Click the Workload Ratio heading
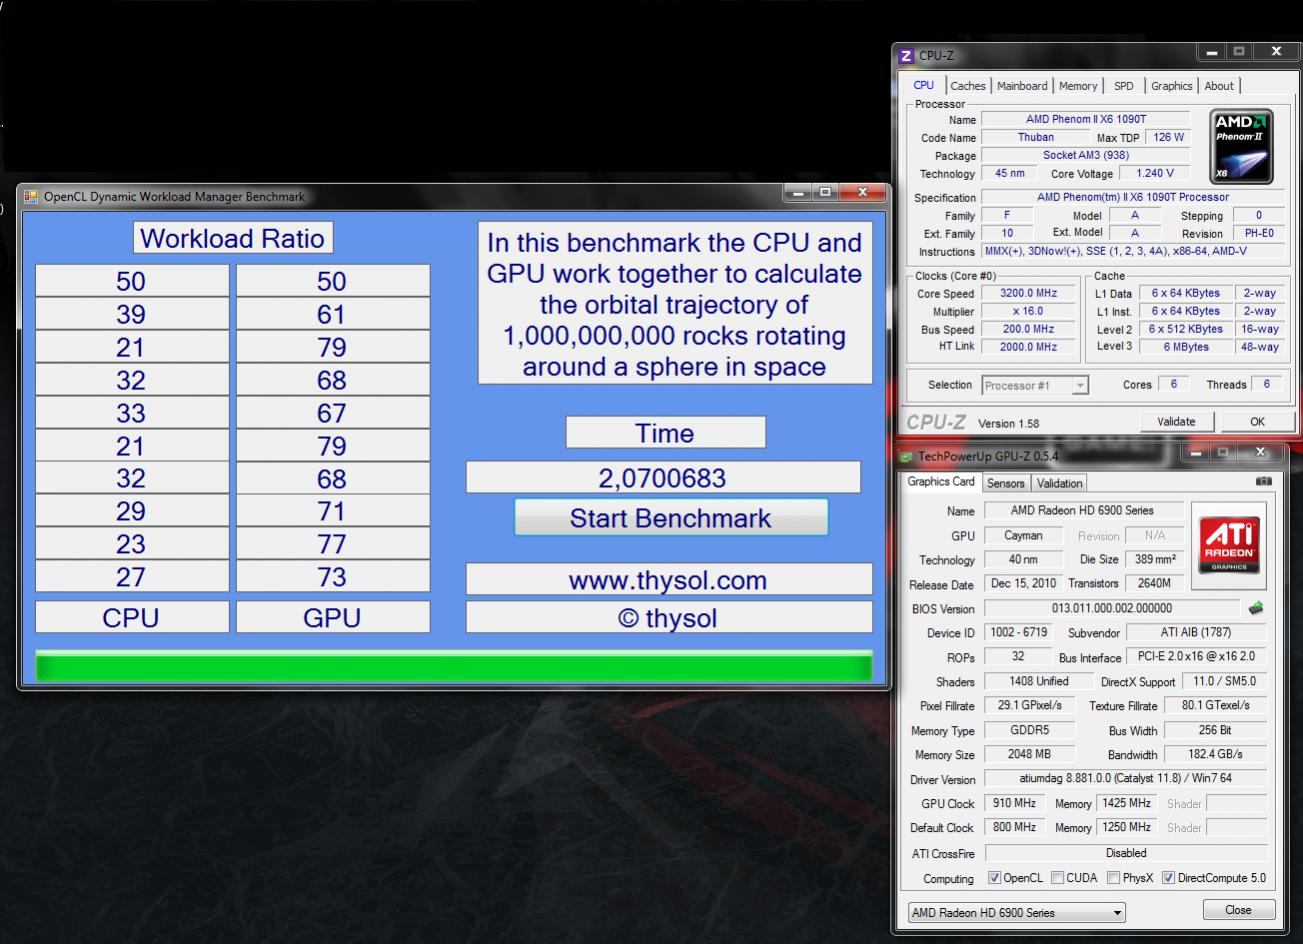The image size is (1303, 944). 232,238
